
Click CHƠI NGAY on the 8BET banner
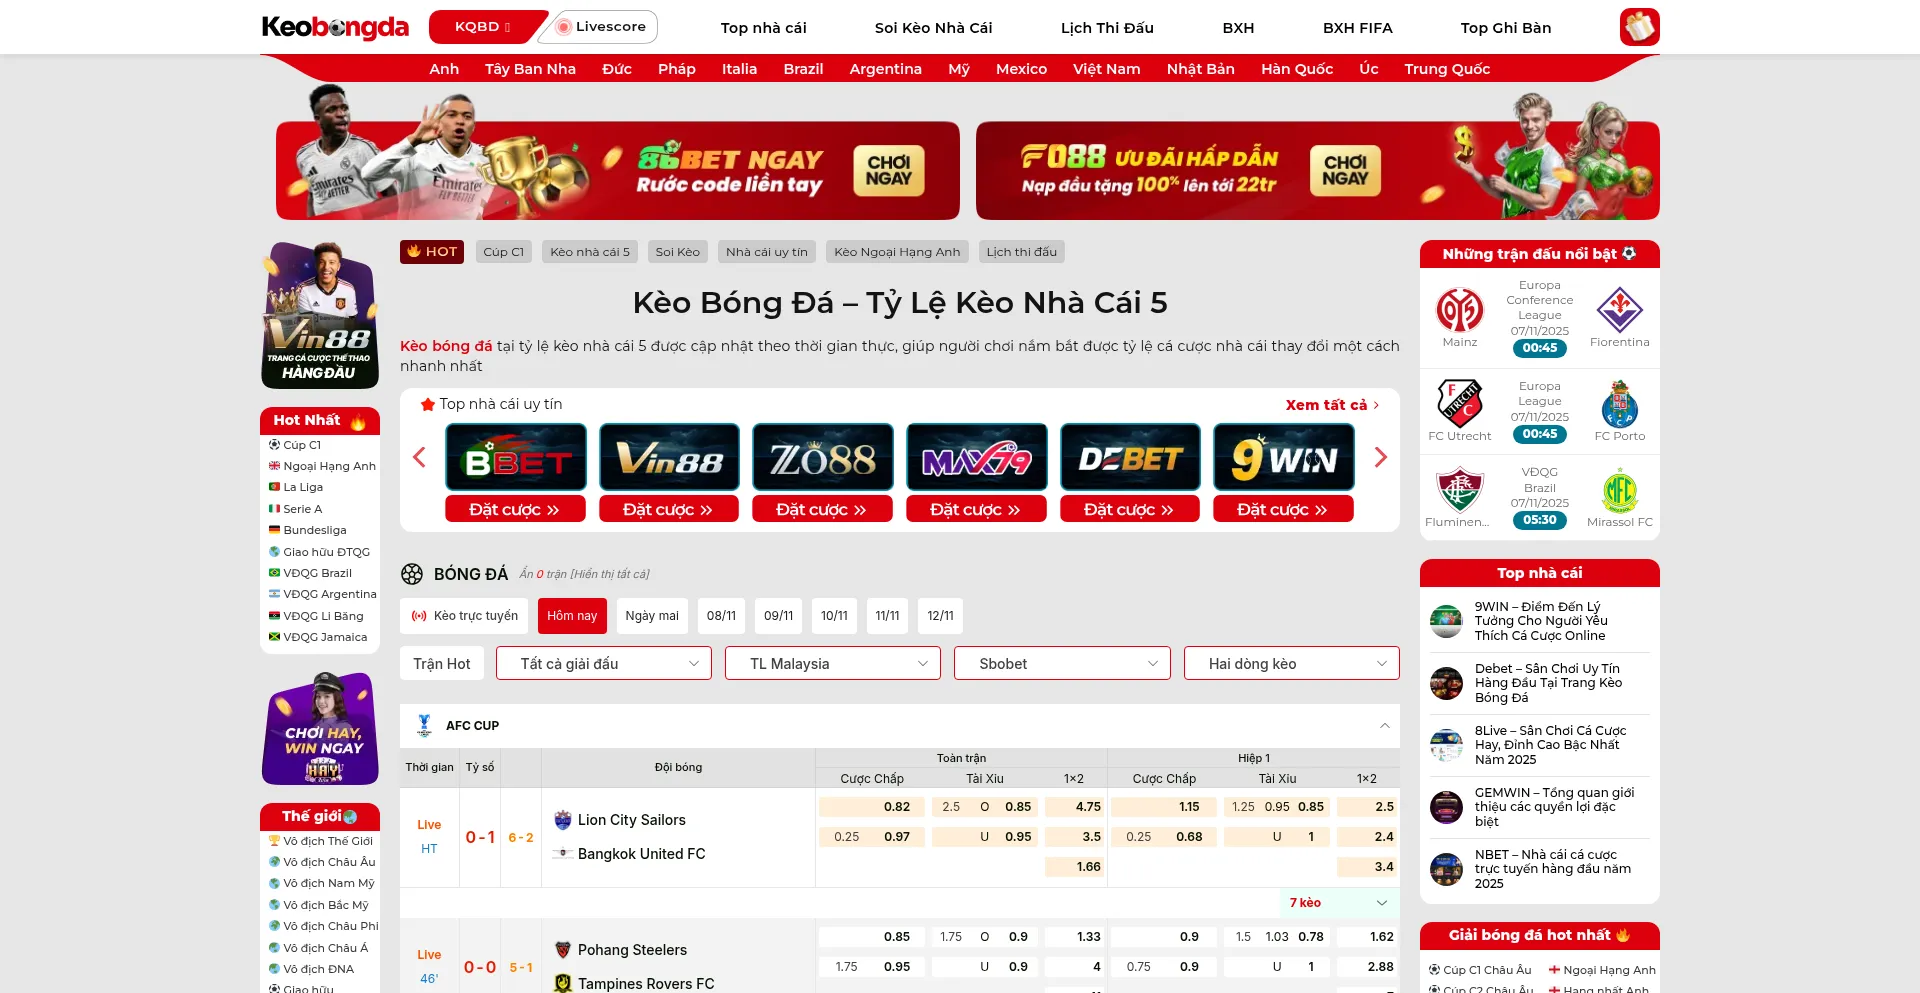[889, 171]
